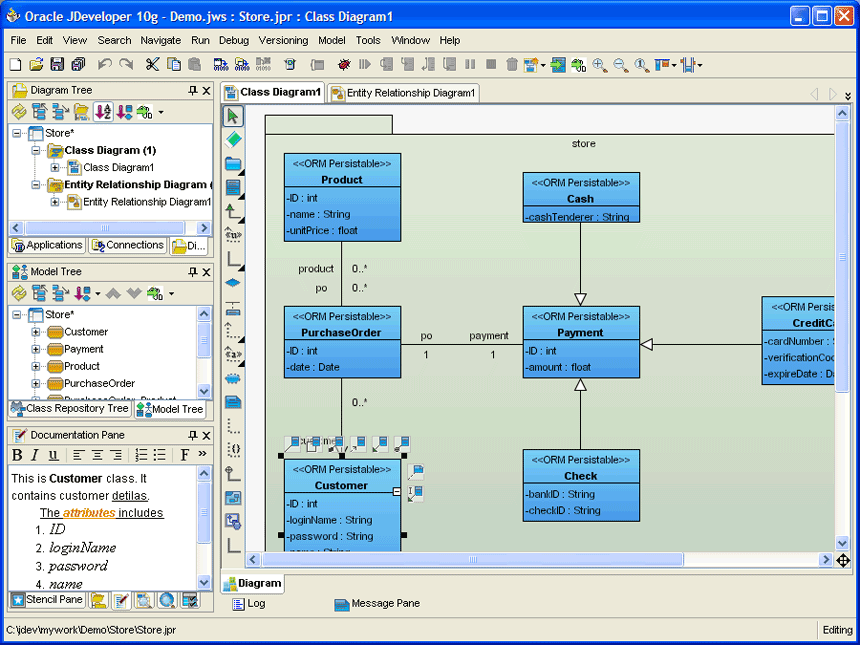This screenshot has height=645, width=860.
Task: Click the Undo toolbar icon
Action: coord(104,65)
